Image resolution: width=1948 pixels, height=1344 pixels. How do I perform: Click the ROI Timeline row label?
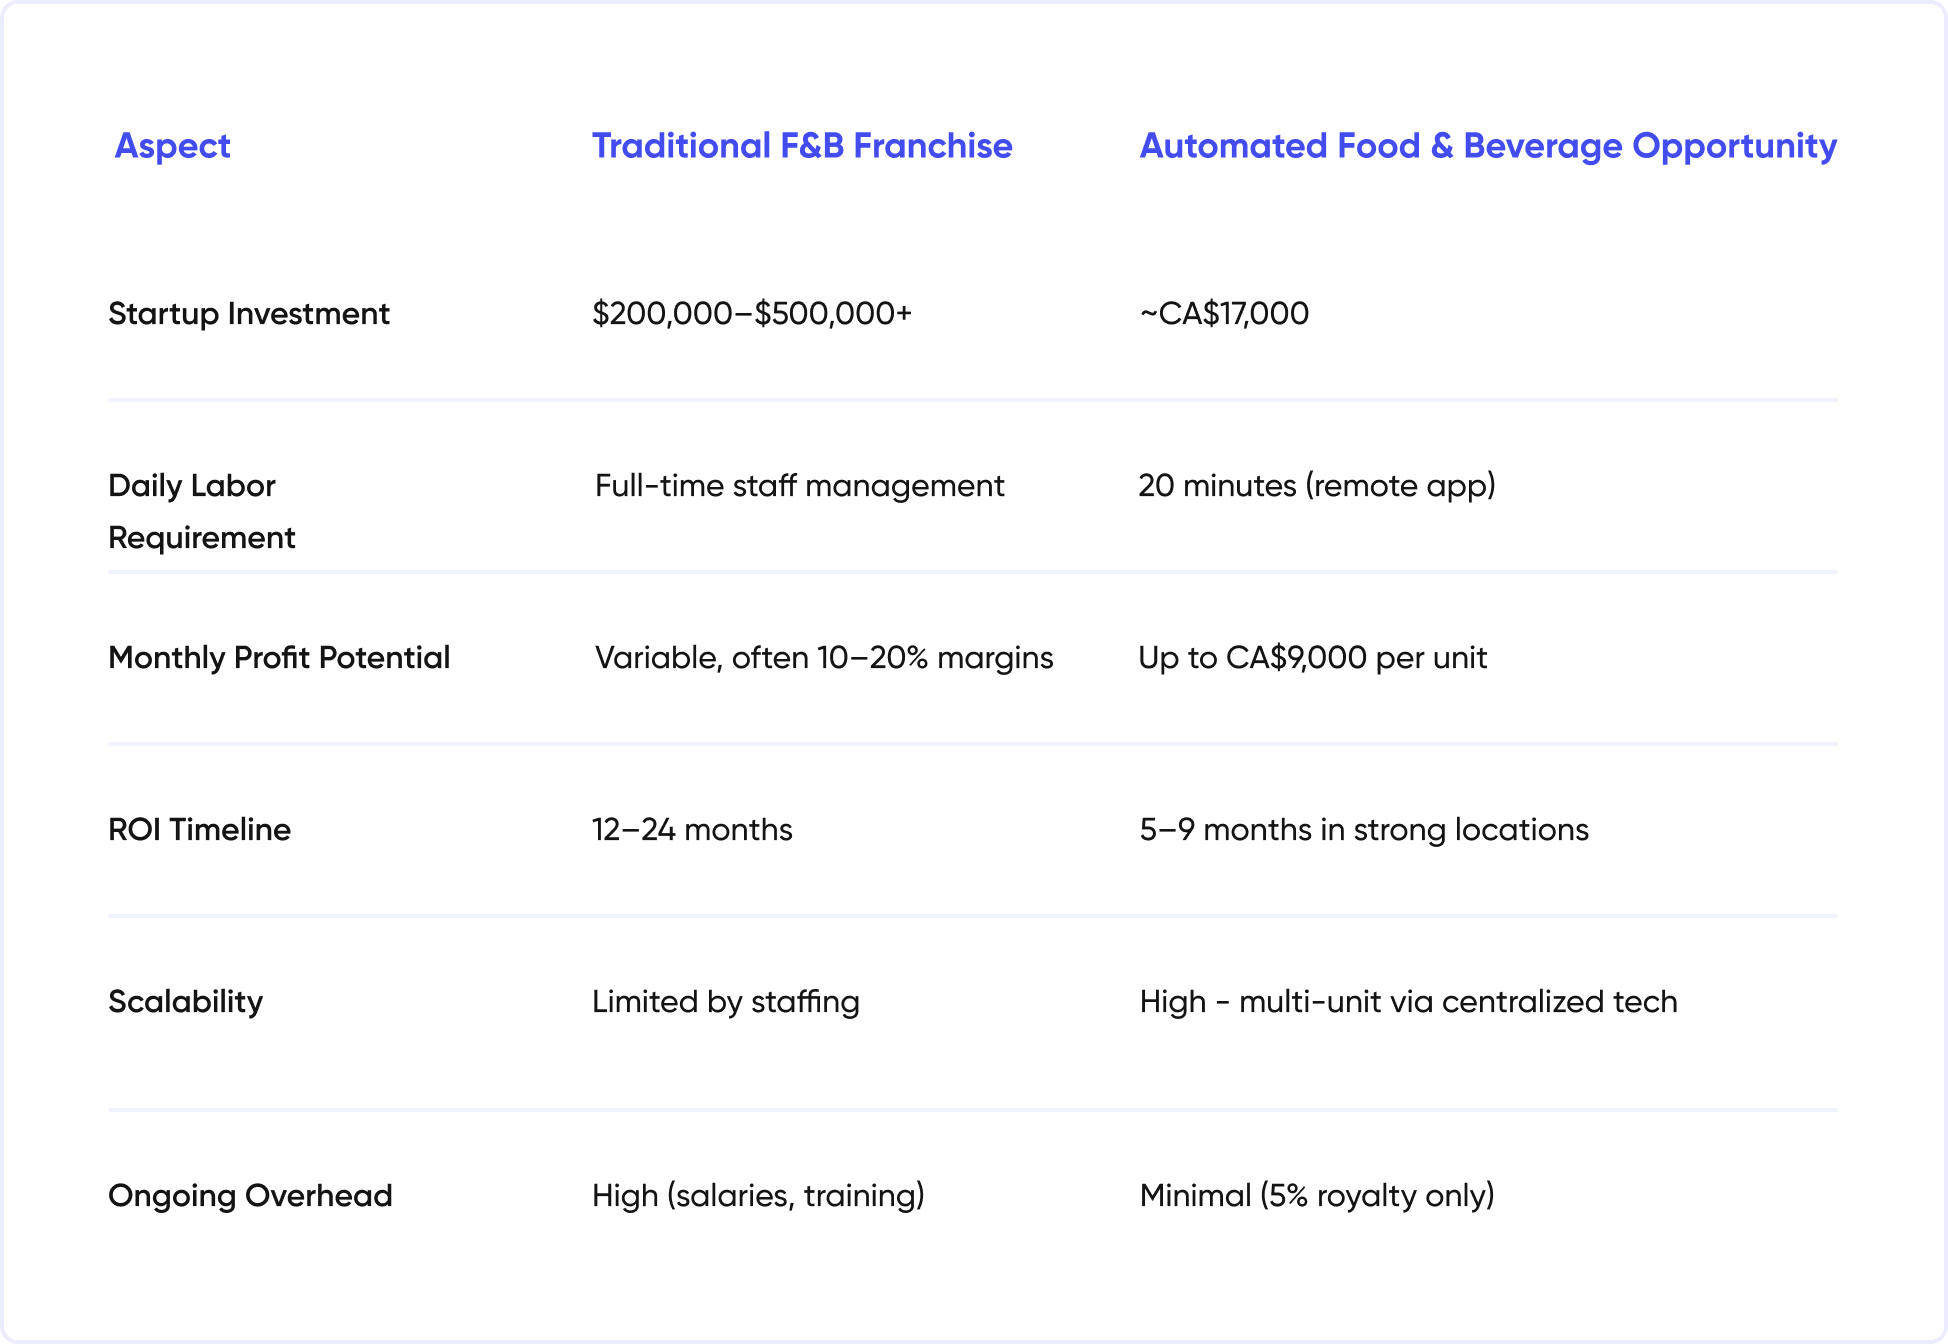tap(199, 830)
